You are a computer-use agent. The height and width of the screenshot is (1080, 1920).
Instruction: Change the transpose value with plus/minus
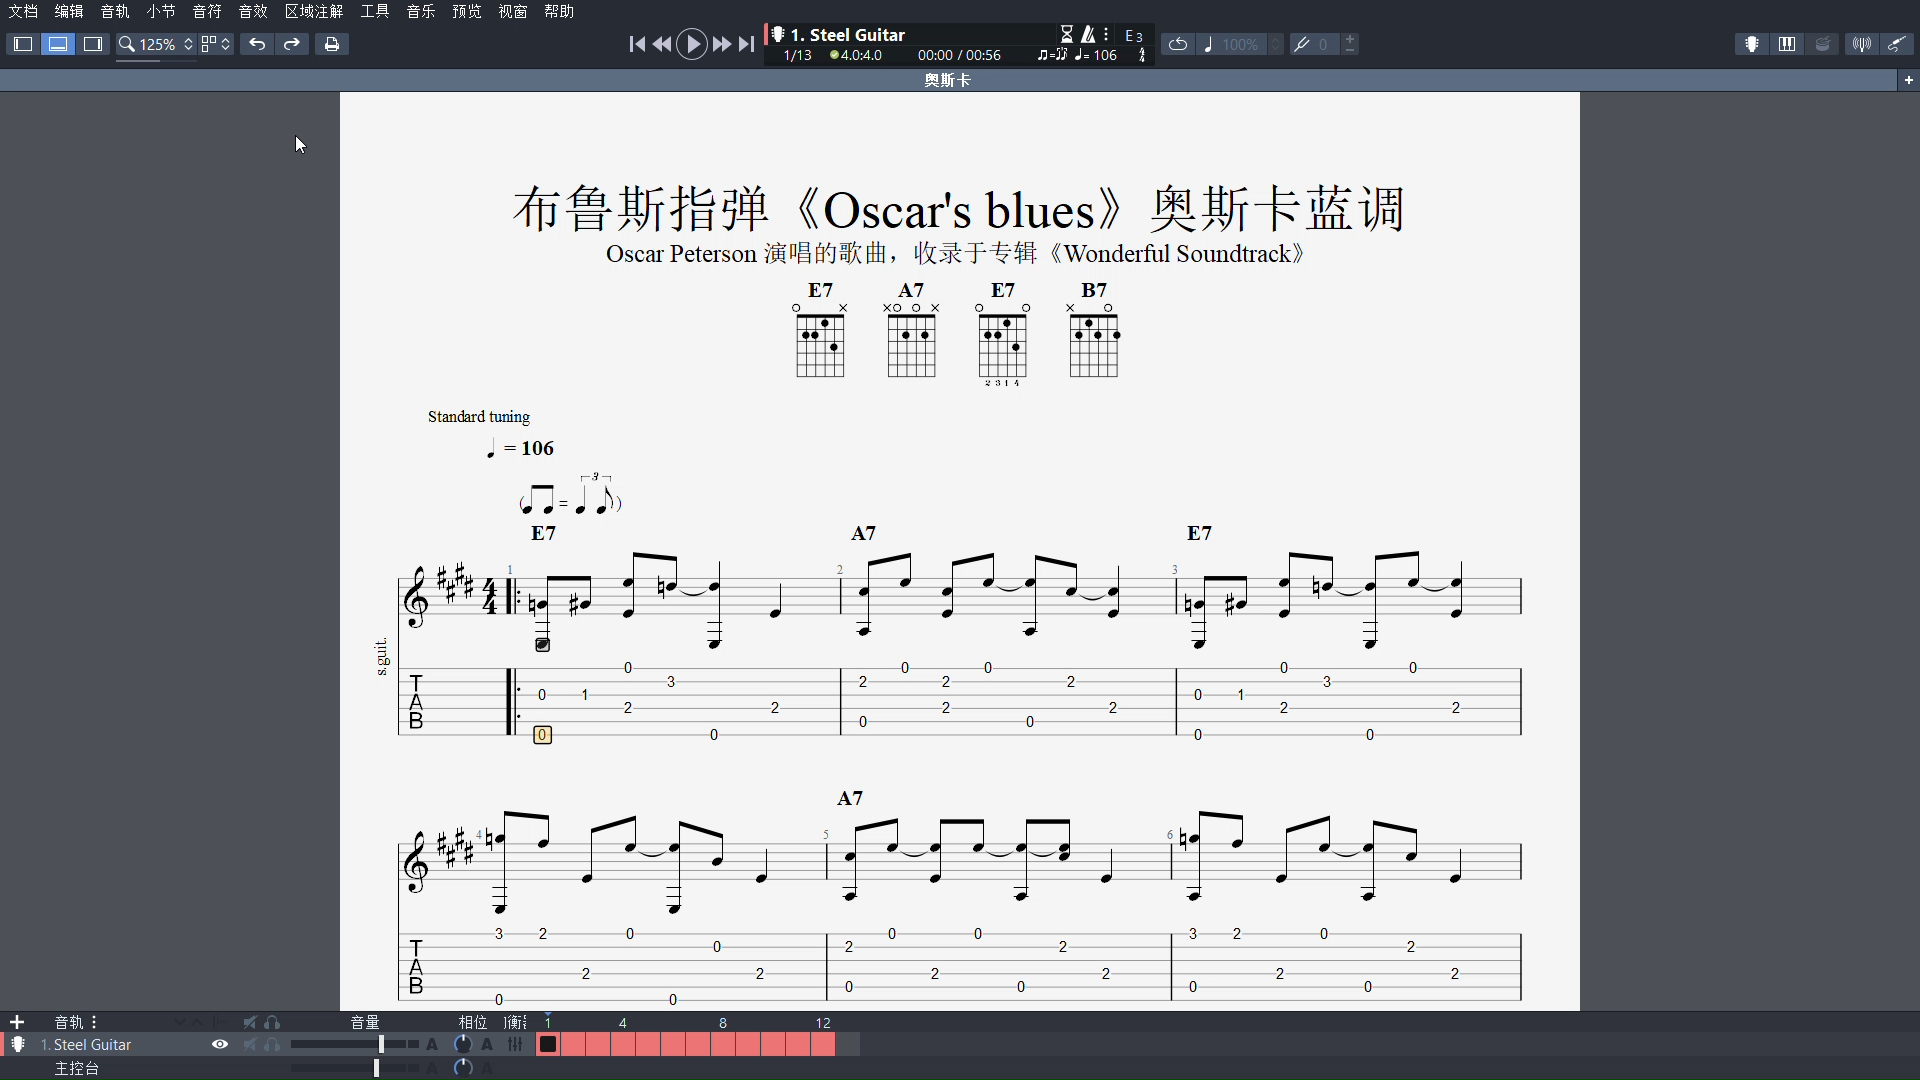coord(1350,44)
